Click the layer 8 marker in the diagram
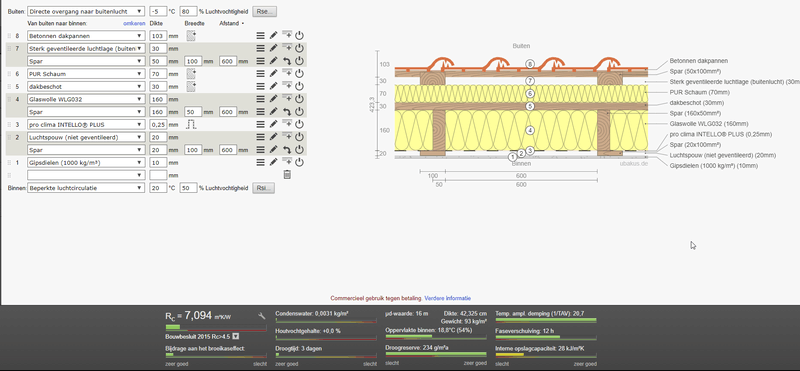Image resolution: width=800 pixels, height=371 pixels. (x=531, y=64)
